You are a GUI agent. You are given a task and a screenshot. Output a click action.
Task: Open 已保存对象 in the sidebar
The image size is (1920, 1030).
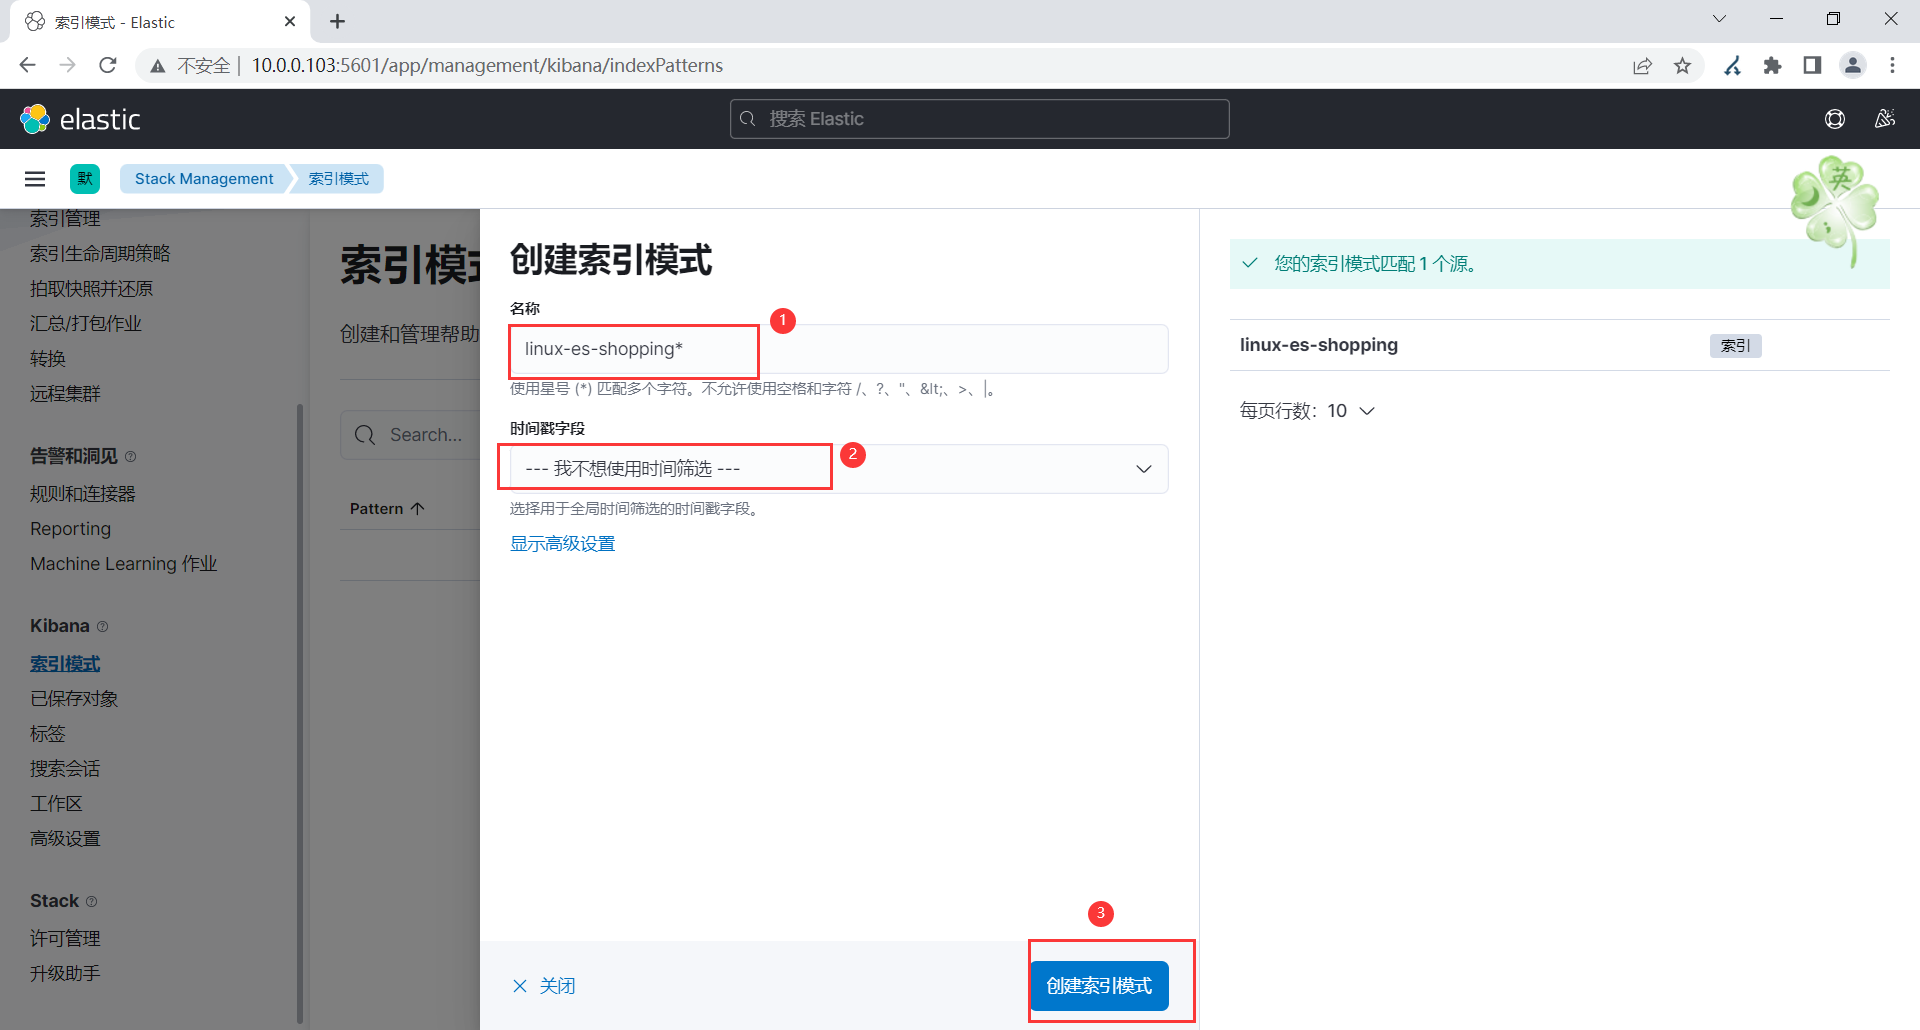click(74, 699)
